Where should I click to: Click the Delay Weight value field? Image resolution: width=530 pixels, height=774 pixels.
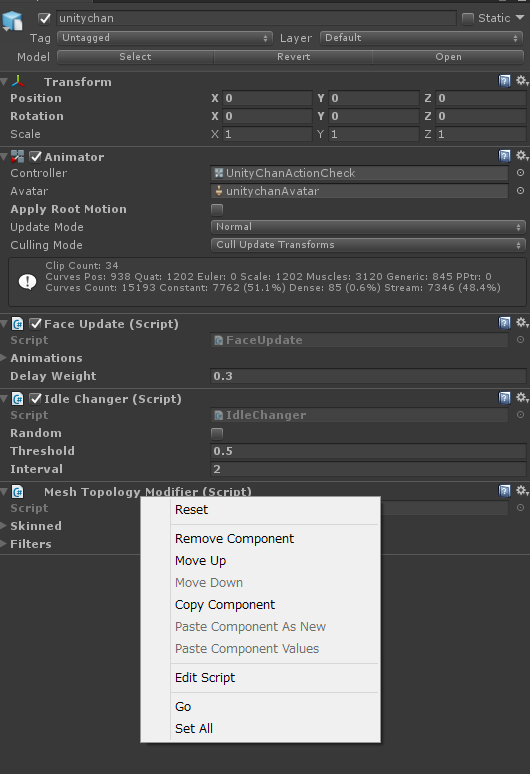coord(368,376)
